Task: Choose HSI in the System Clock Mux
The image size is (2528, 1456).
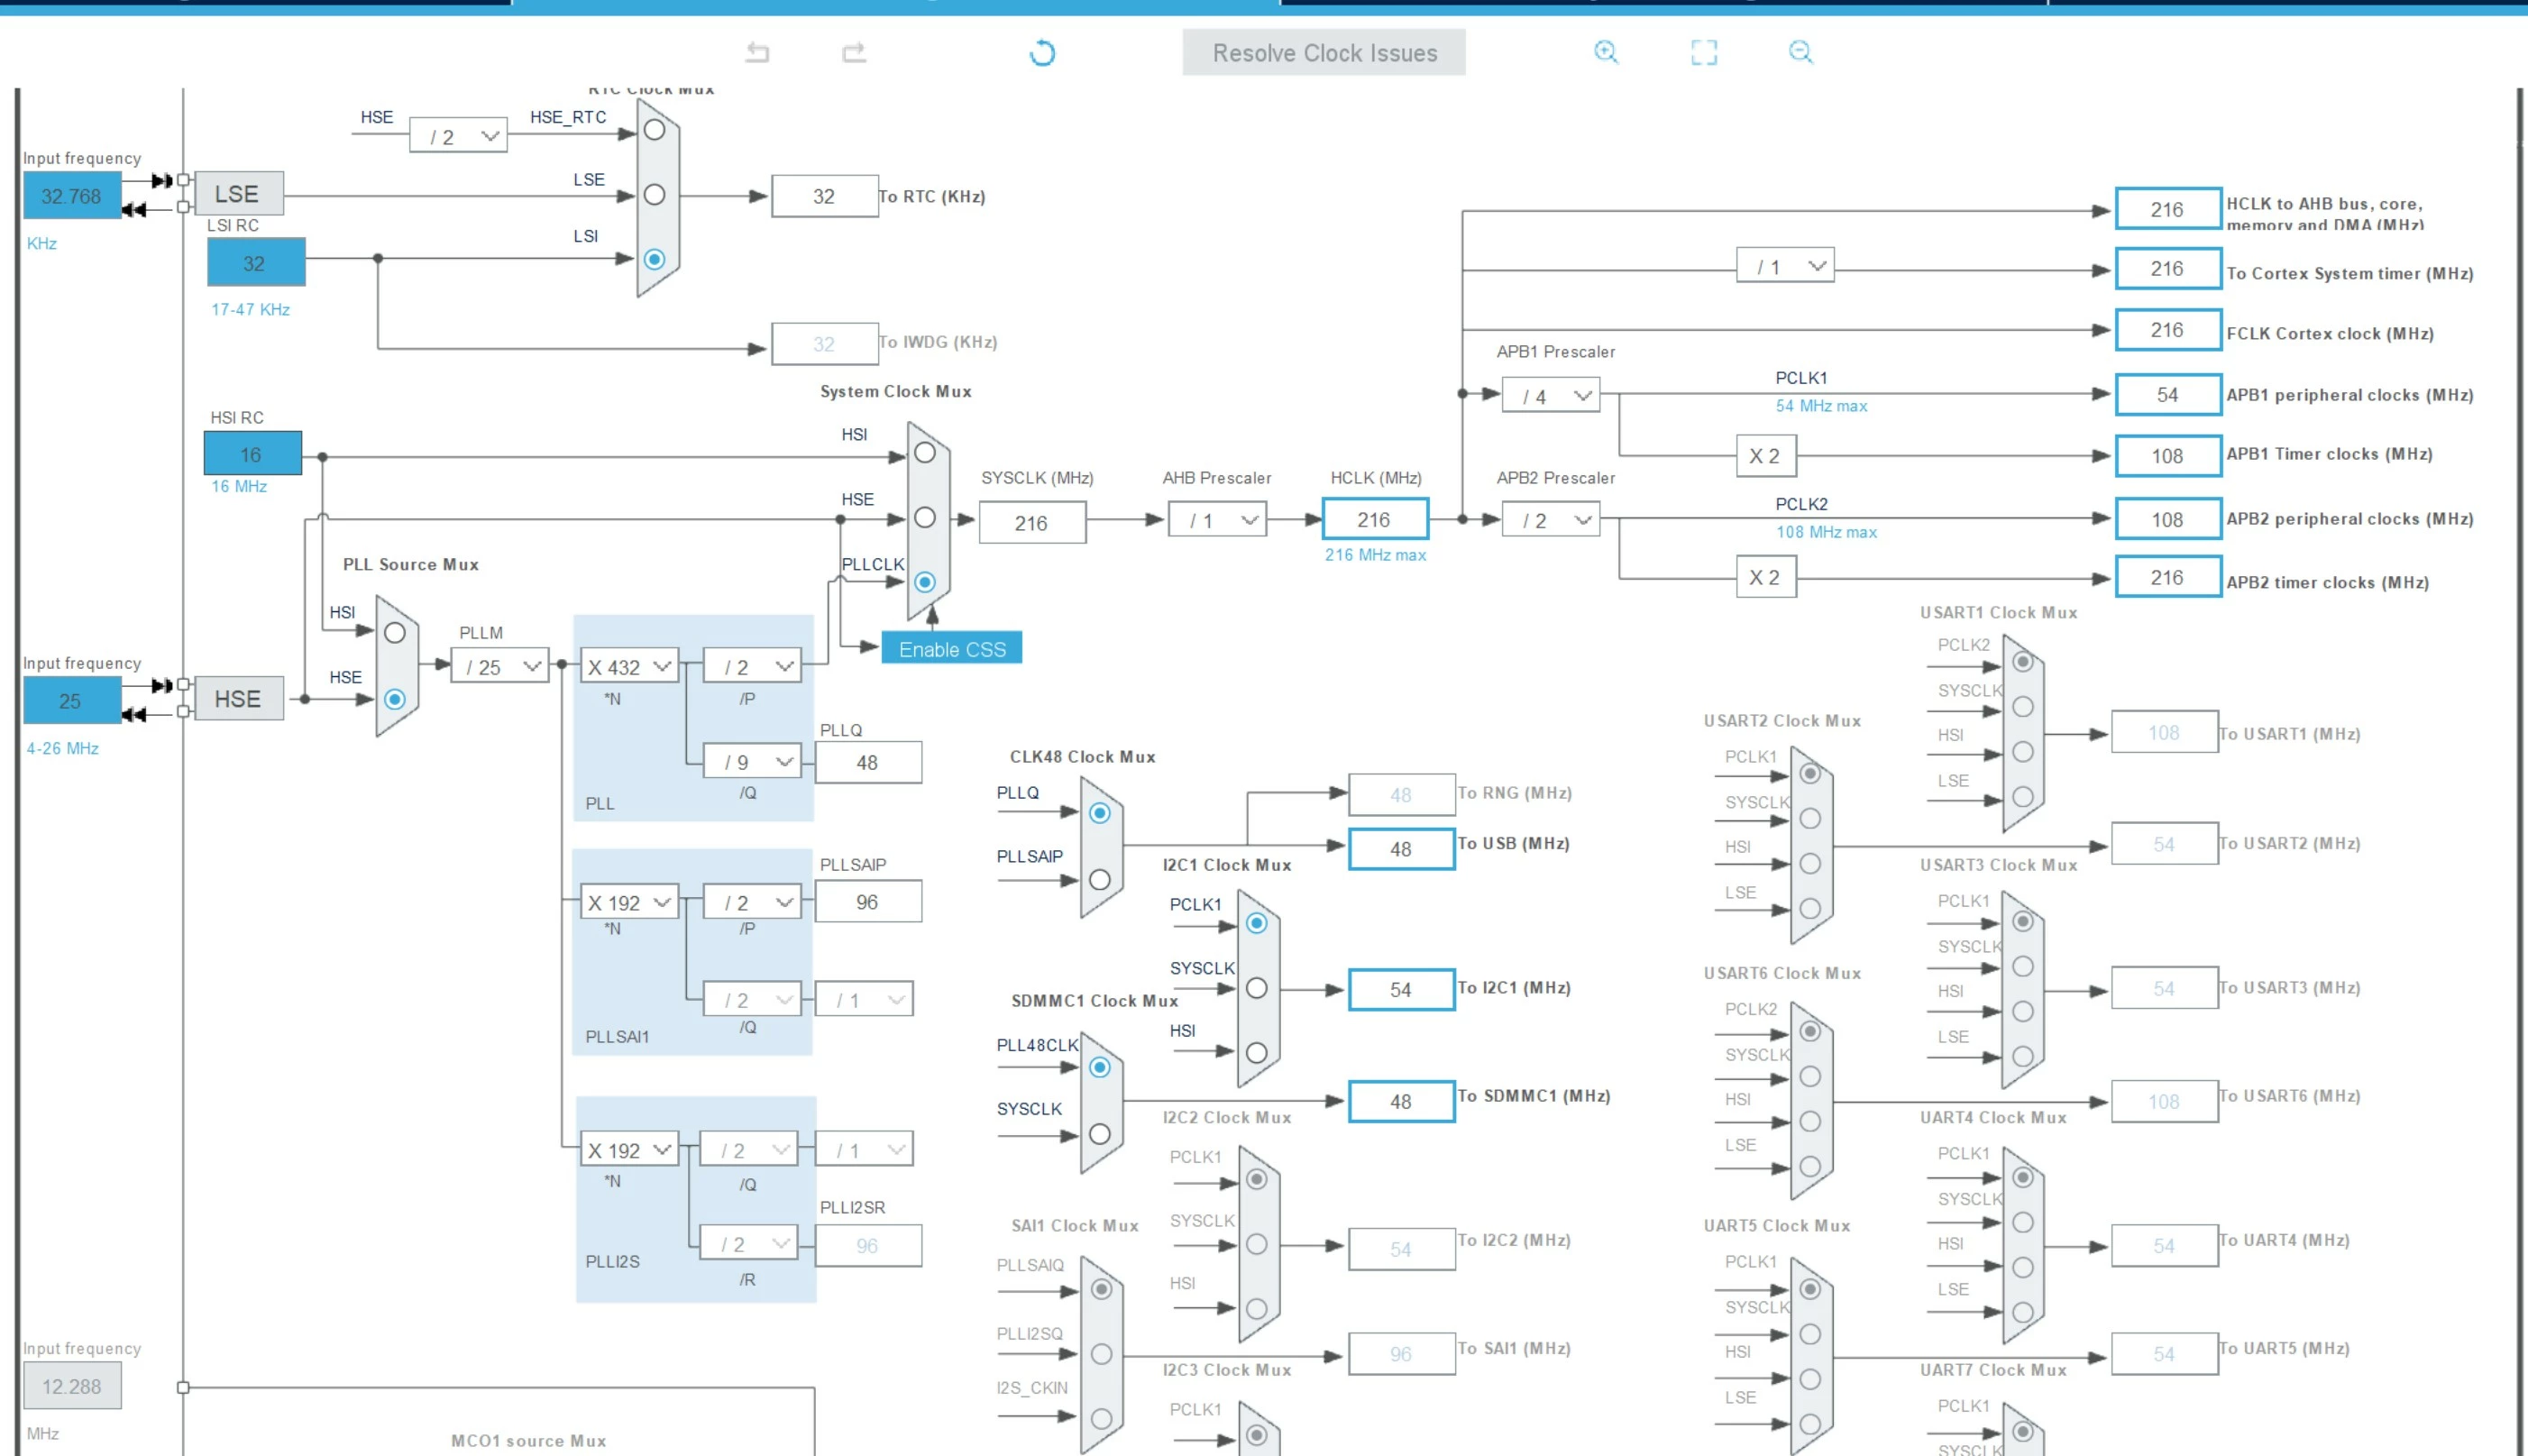Action: [x=925, y=453]
